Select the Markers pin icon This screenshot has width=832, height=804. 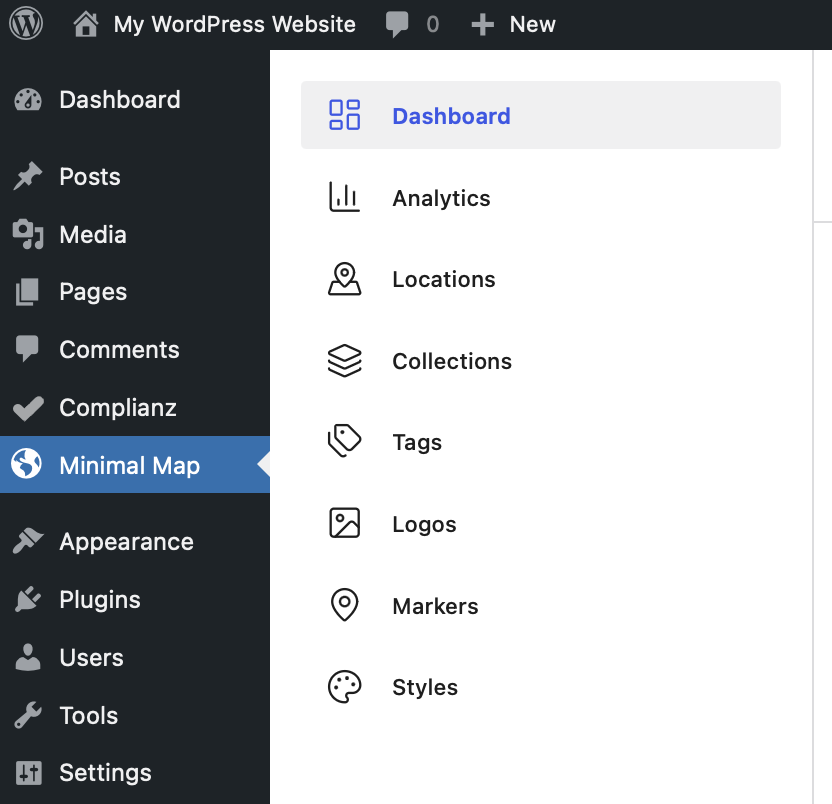(x=344, y=606)
